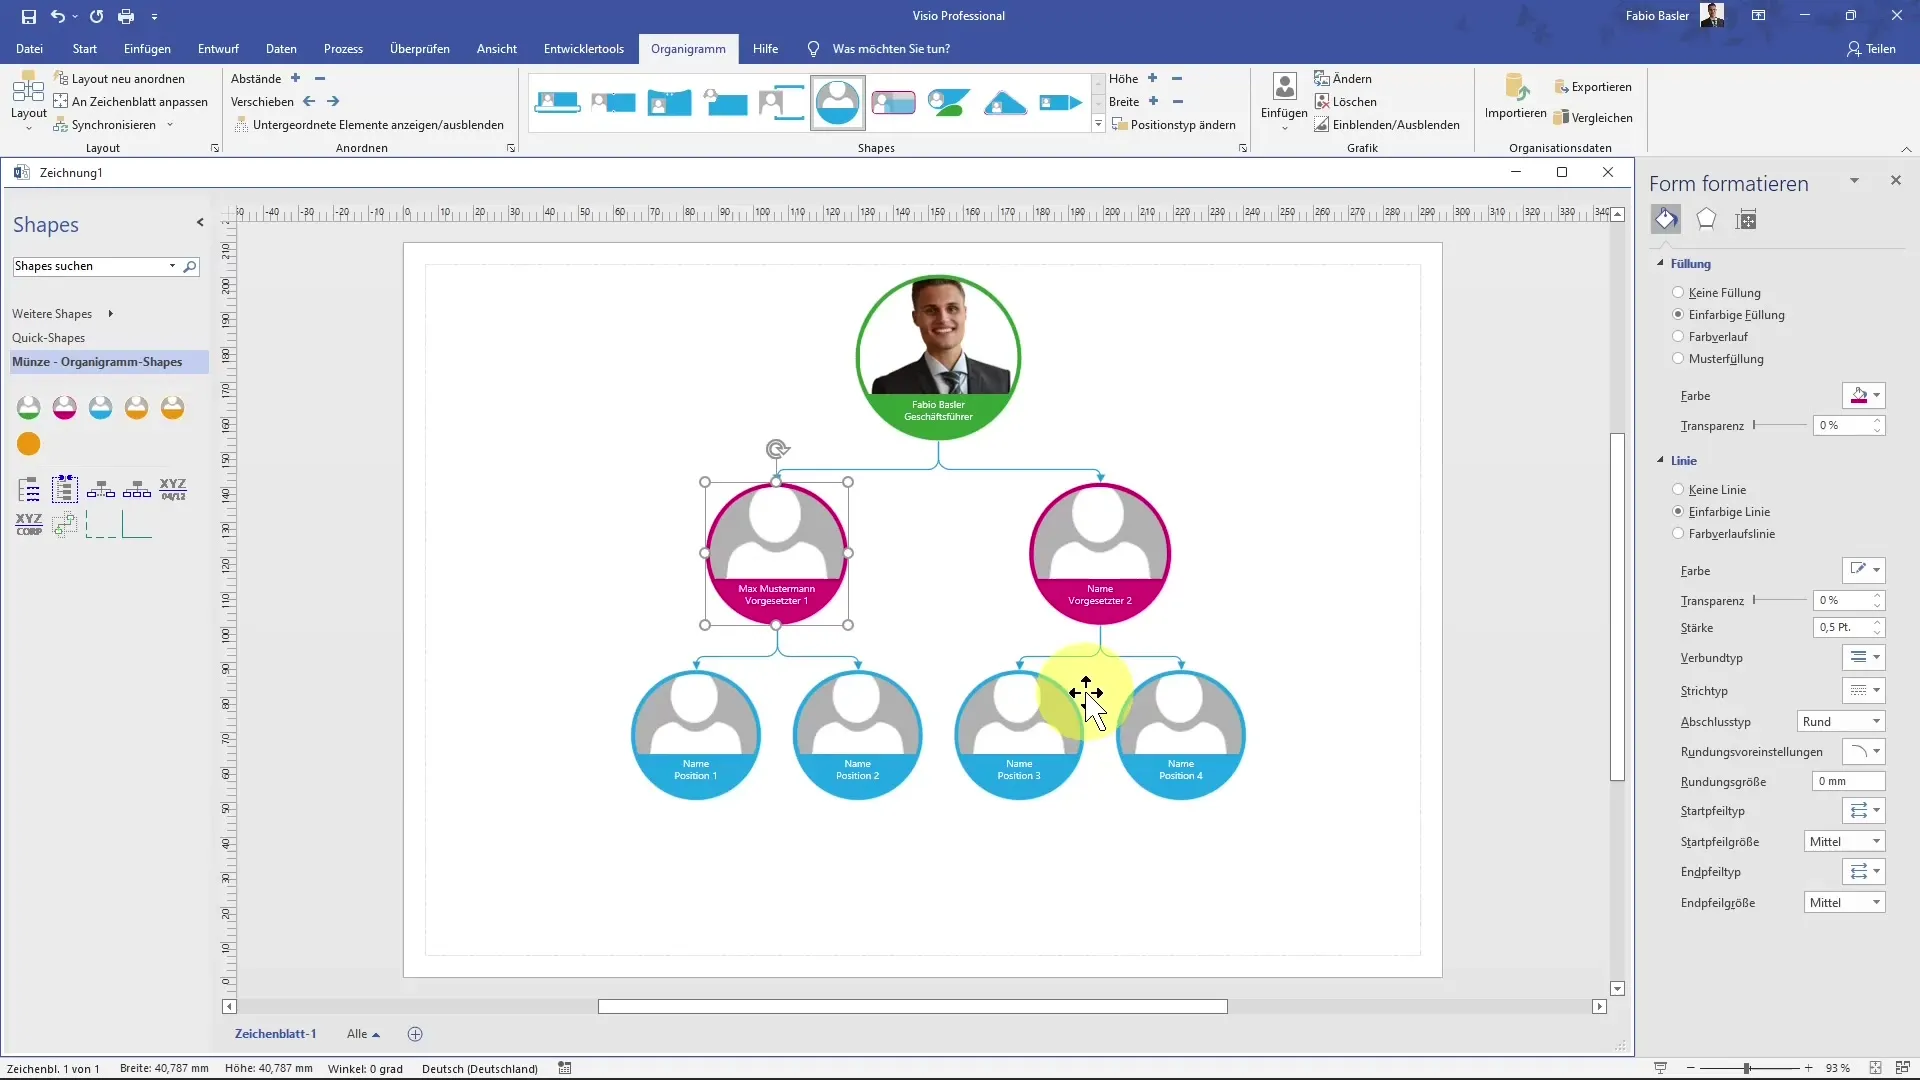
Task: Click the Exportieren button
Action: click(x=1593, y=87)
